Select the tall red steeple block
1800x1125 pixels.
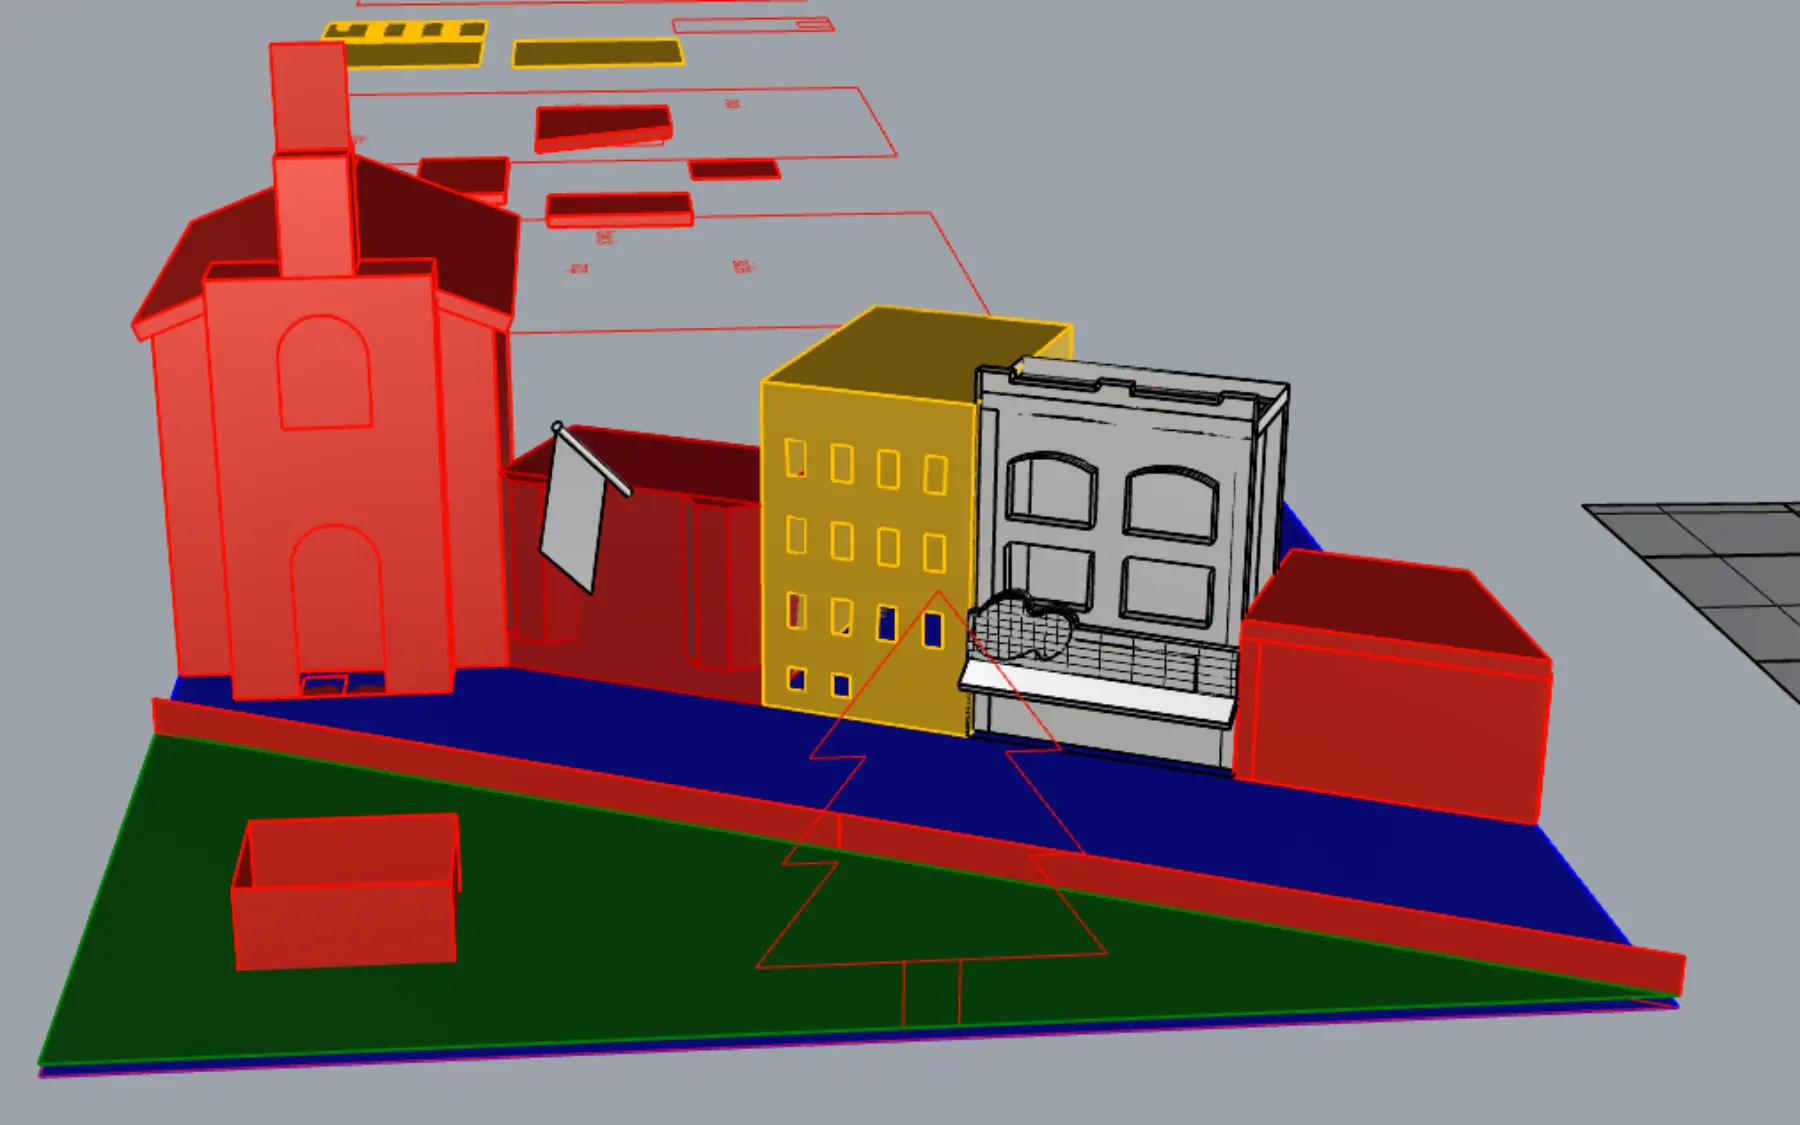click(x=312, y=160)
